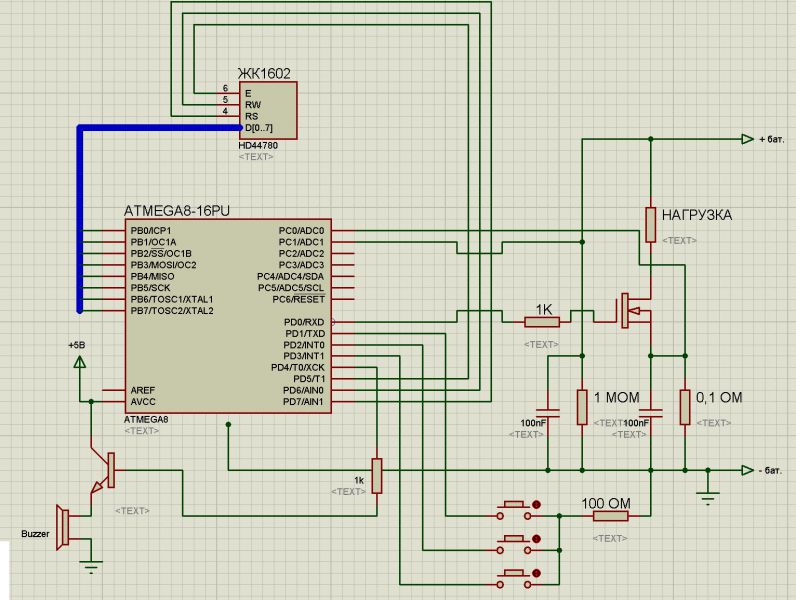Select the Buzzer speaker symbol
Image resolution: width=796 pixels, height=600 pixels.
[x=62, y=527]
